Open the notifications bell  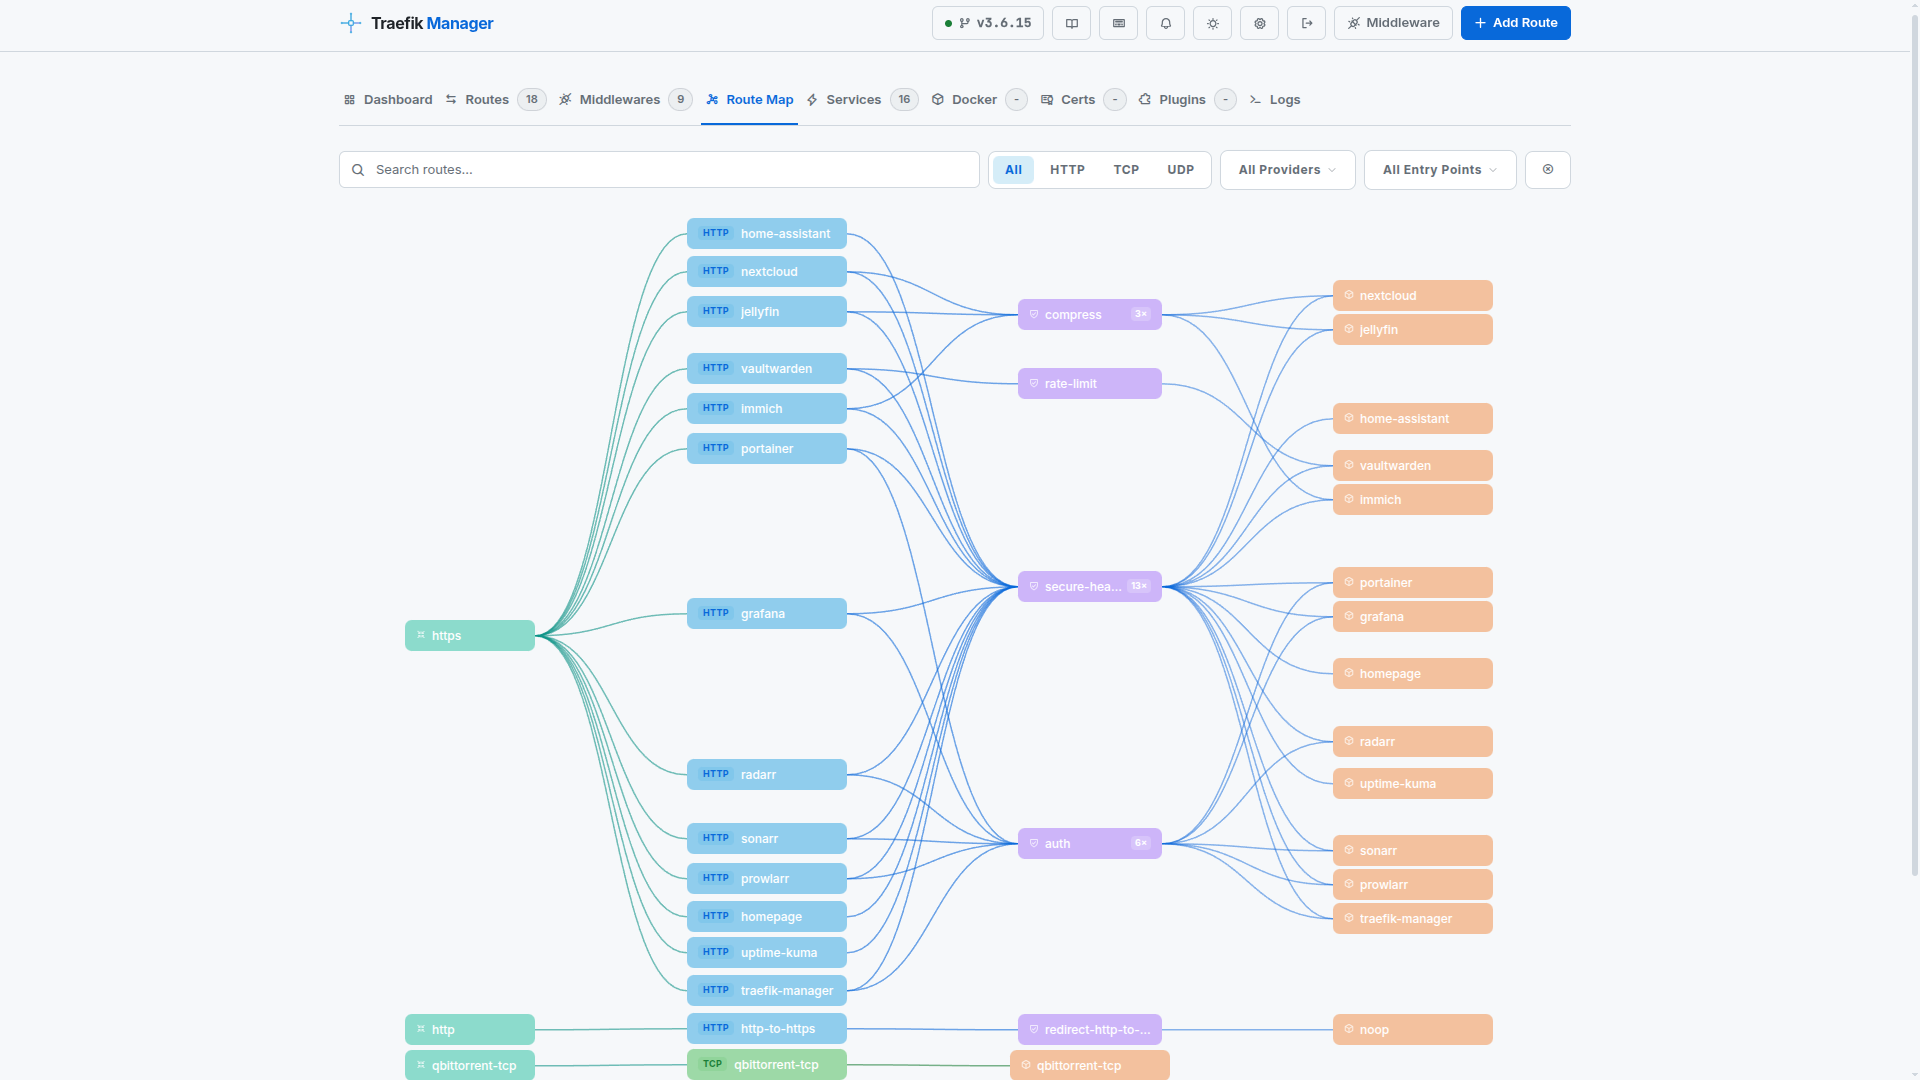pos(1166,23)
